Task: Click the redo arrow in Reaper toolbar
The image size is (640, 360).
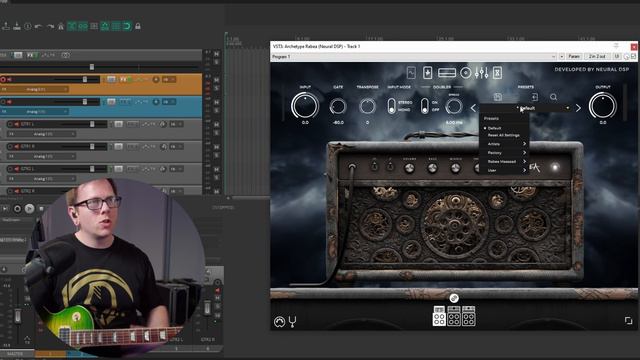Action: click(50, 27)
